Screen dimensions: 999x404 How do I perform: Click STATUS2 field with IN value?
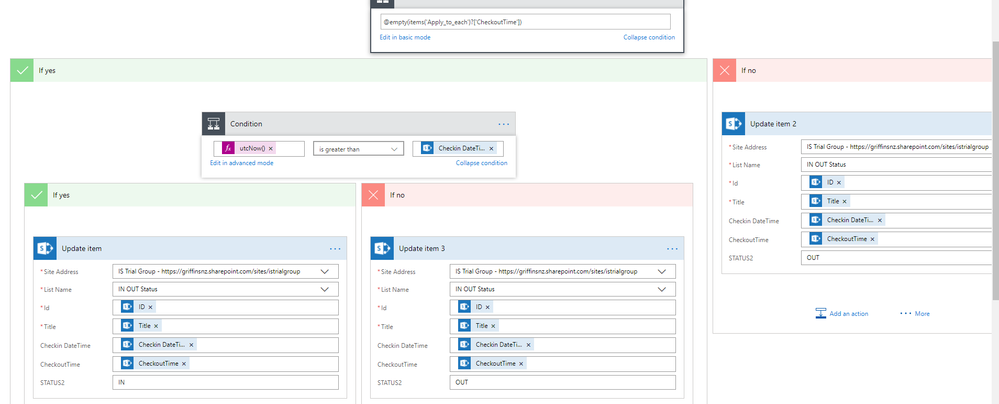(226, 382)
